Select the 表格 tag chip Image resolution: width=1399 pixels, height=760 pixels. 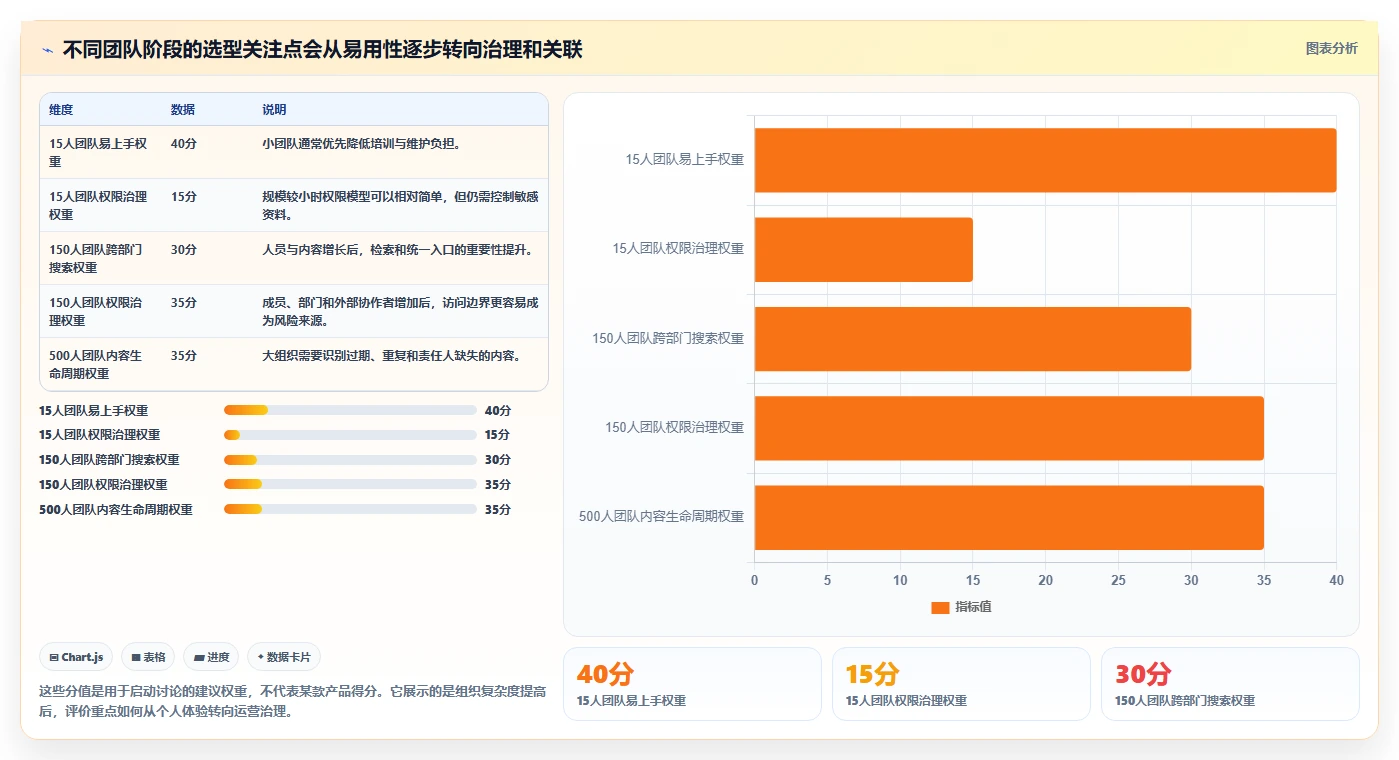pyautogui.click(x=148, y=657)
